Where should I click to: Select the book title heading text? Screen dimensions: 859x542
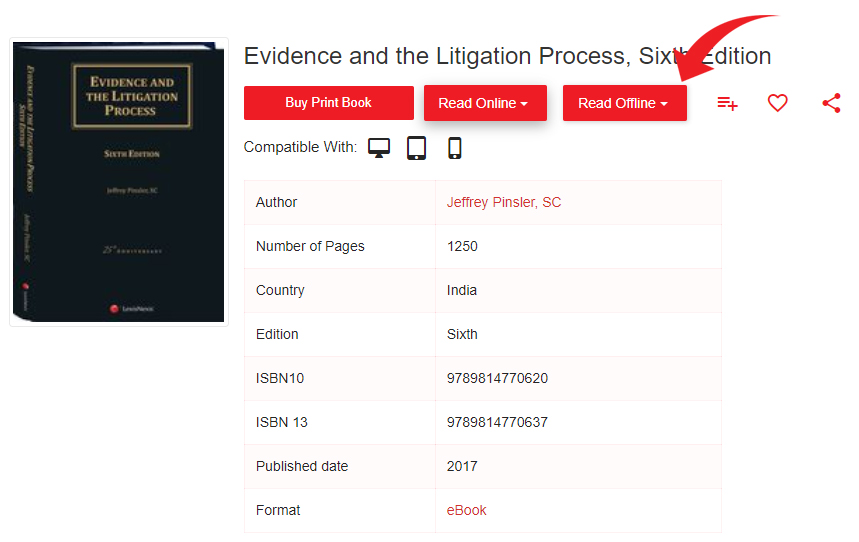click(507, 56)
